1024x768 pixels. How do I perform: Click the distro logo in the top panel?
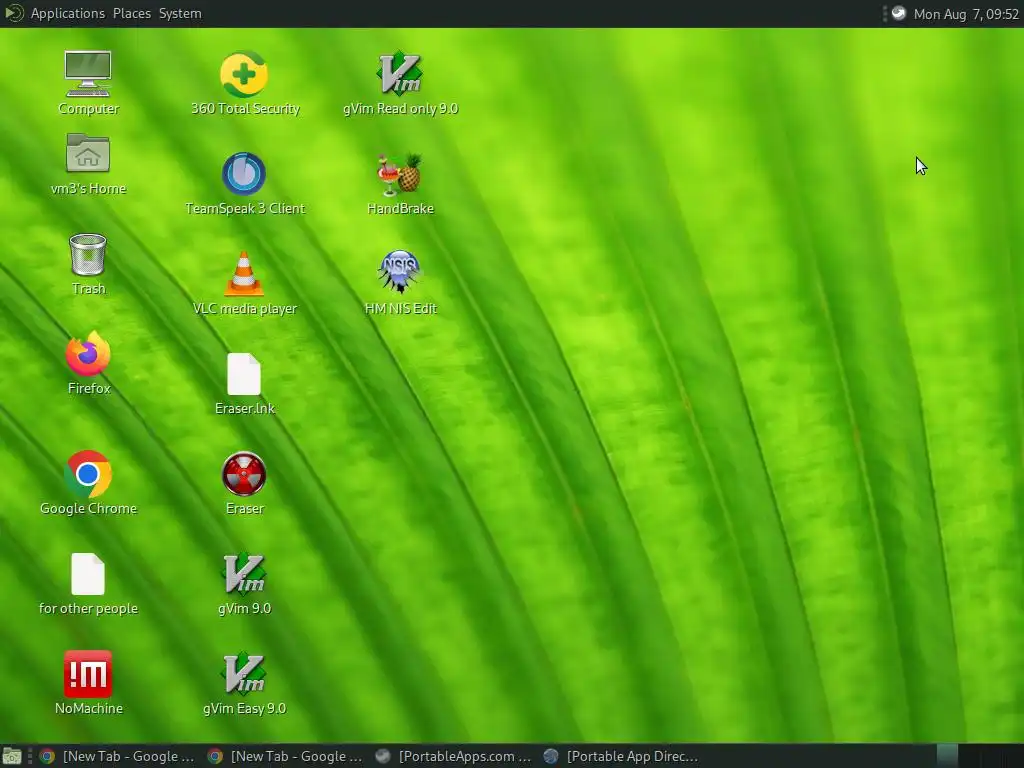[14, 13]
